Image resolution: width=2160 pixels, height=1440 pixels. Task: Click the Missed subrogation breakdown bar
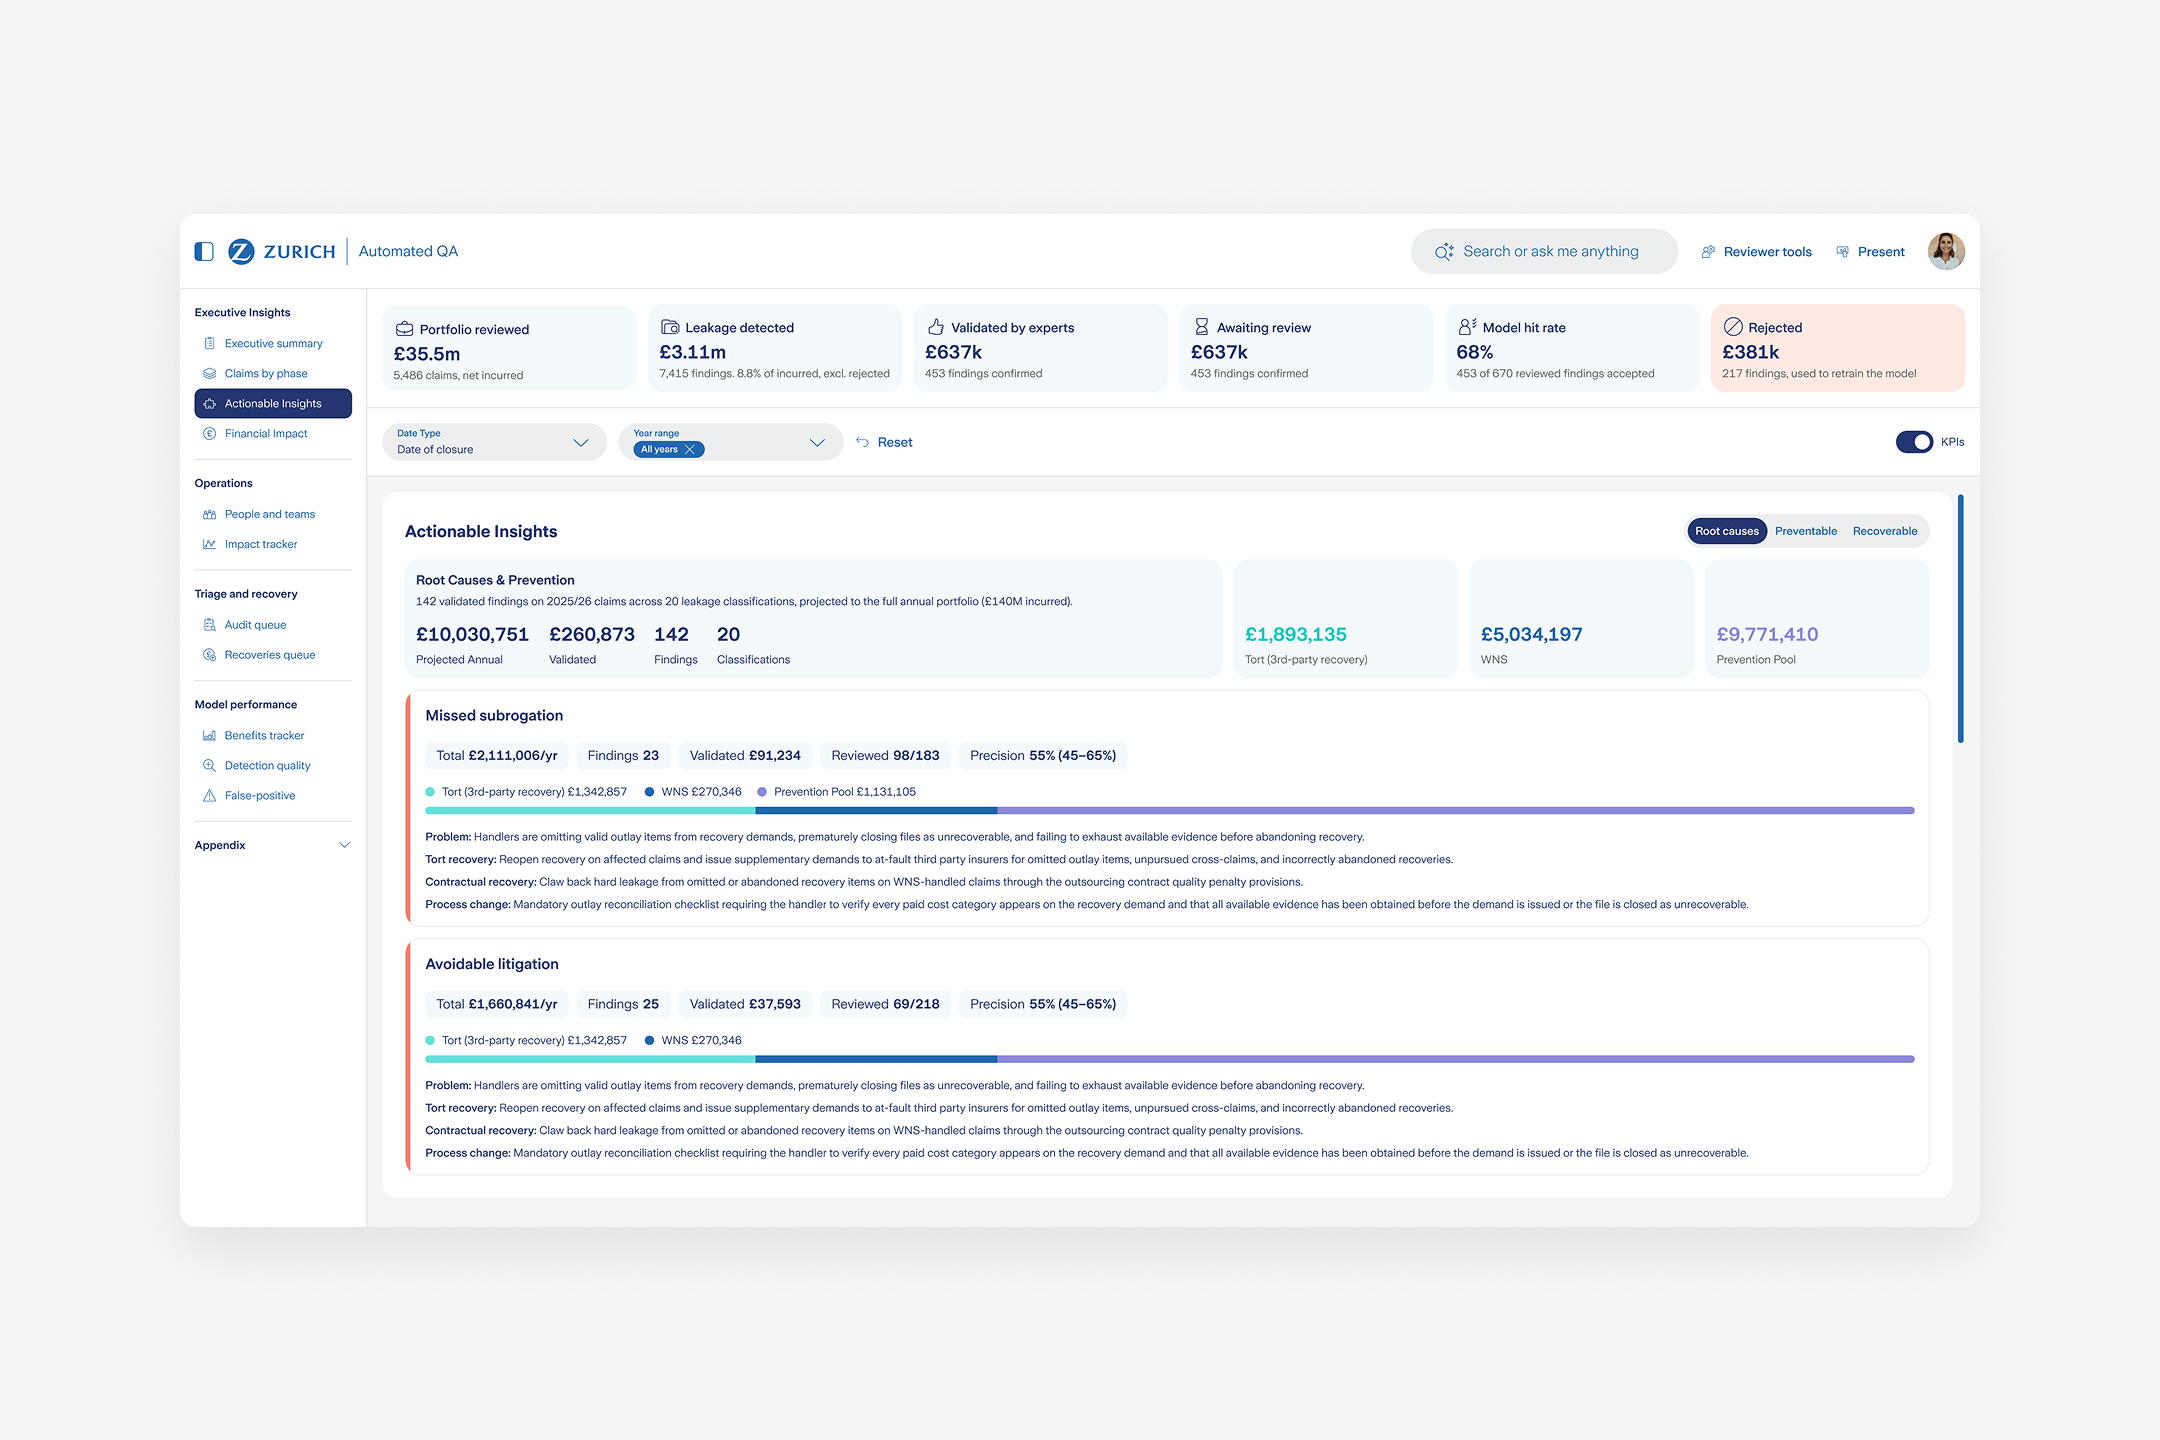point(1169,811)
